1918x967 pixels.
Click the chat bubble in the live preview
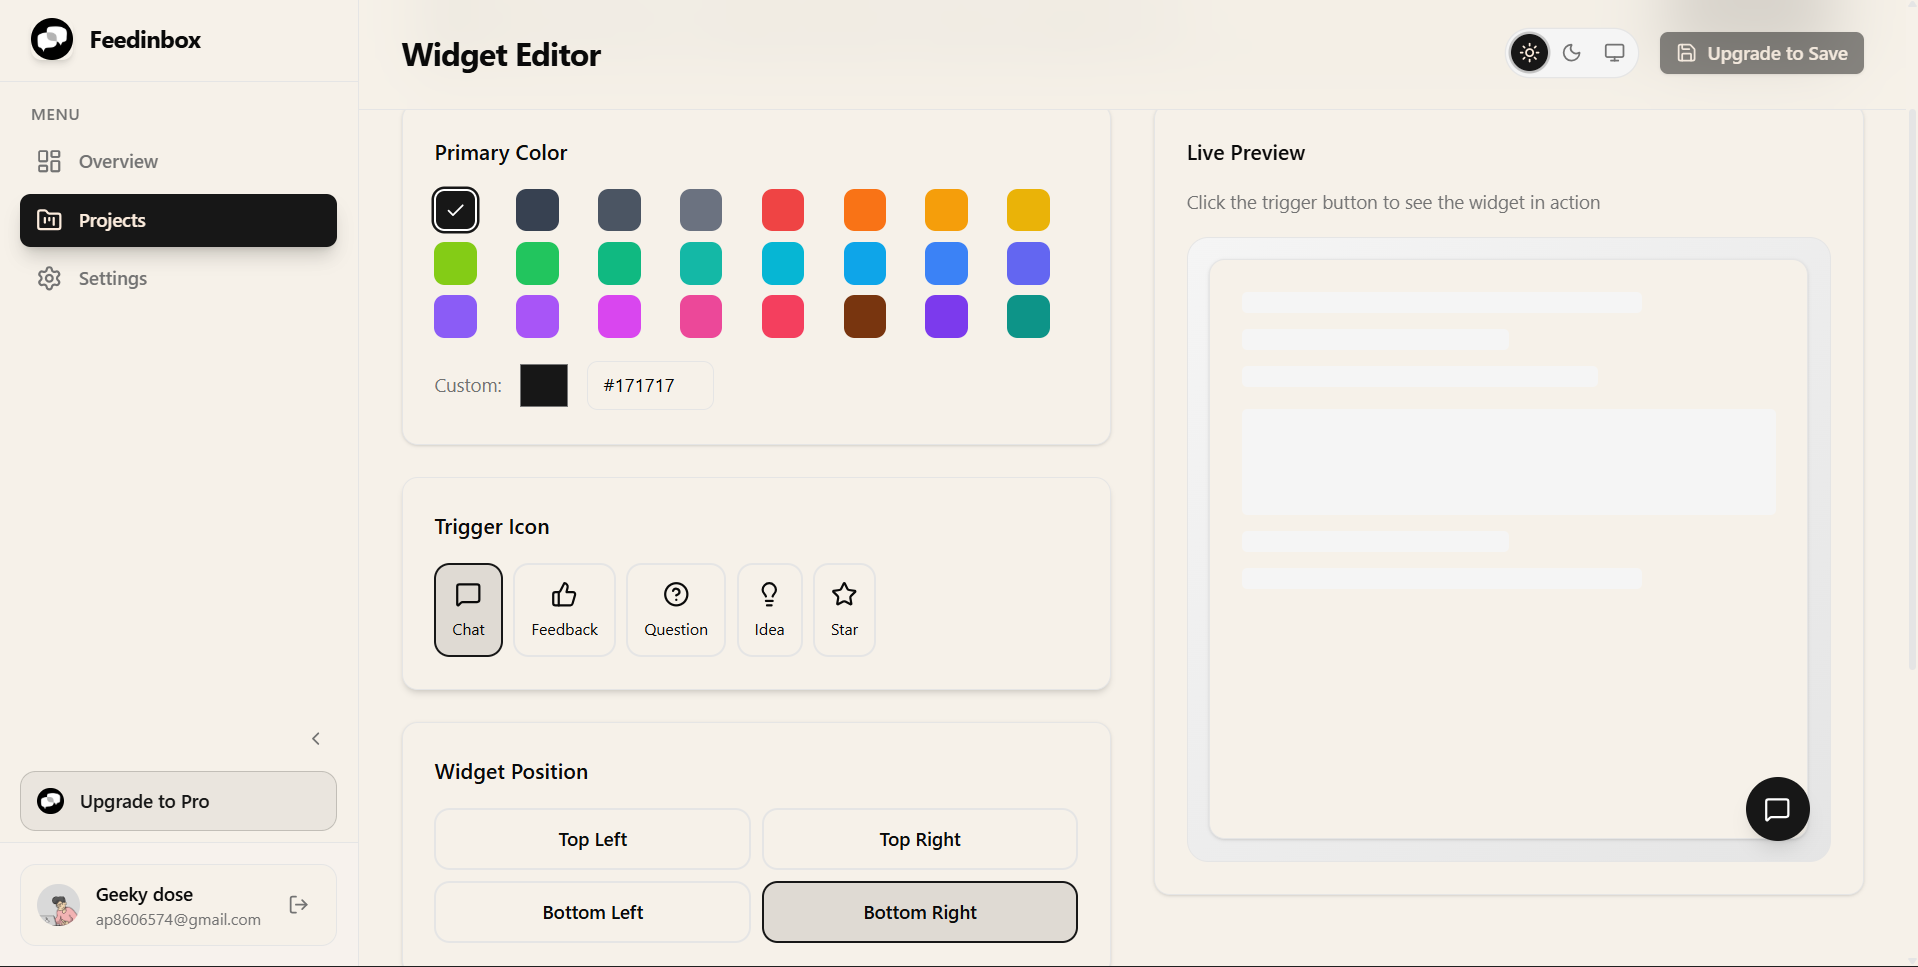click(x=1777, y=808)
